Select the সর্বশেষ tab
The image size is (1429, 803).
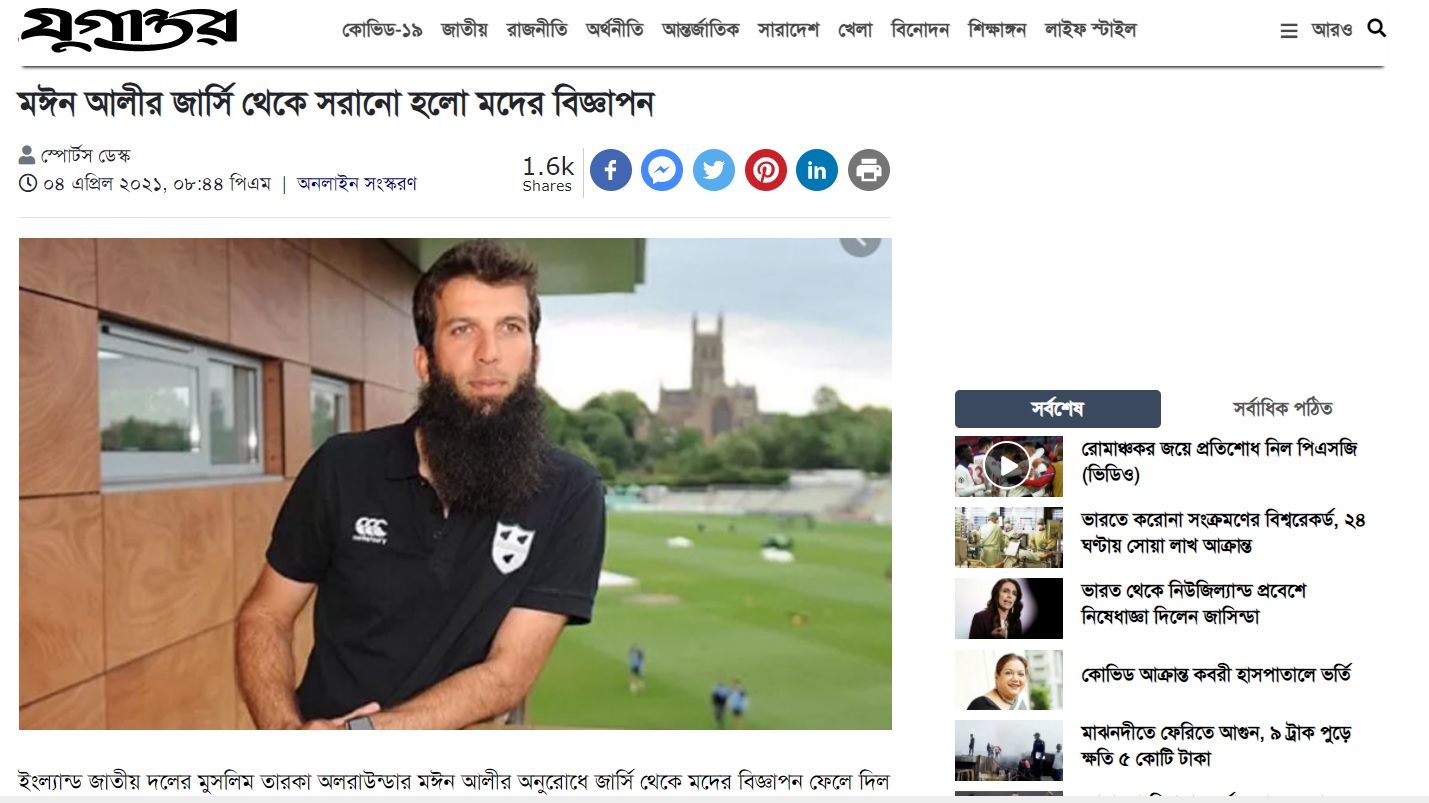(1058, 409)
